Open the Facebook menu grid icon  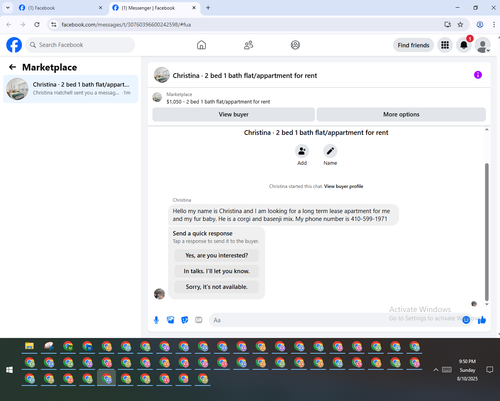click(445, 45)
